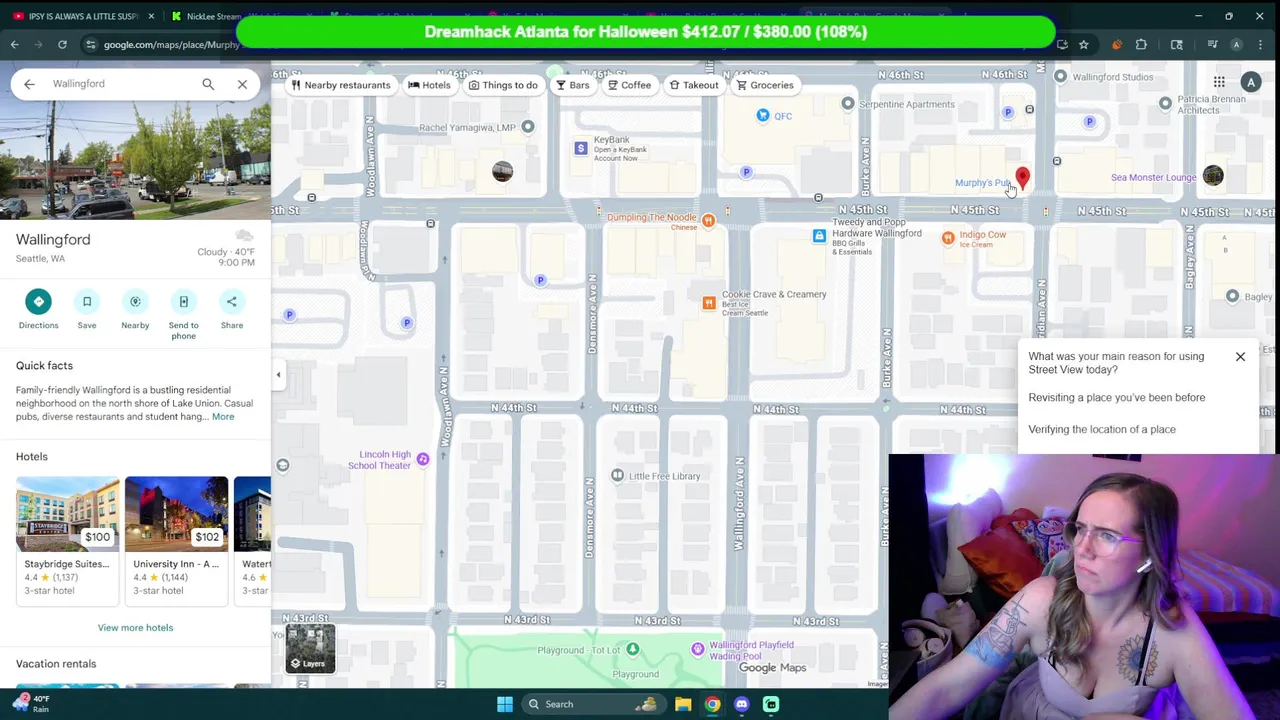Click the Lincoln High School Theater marker
The image size is (1280, 720).
423,459
